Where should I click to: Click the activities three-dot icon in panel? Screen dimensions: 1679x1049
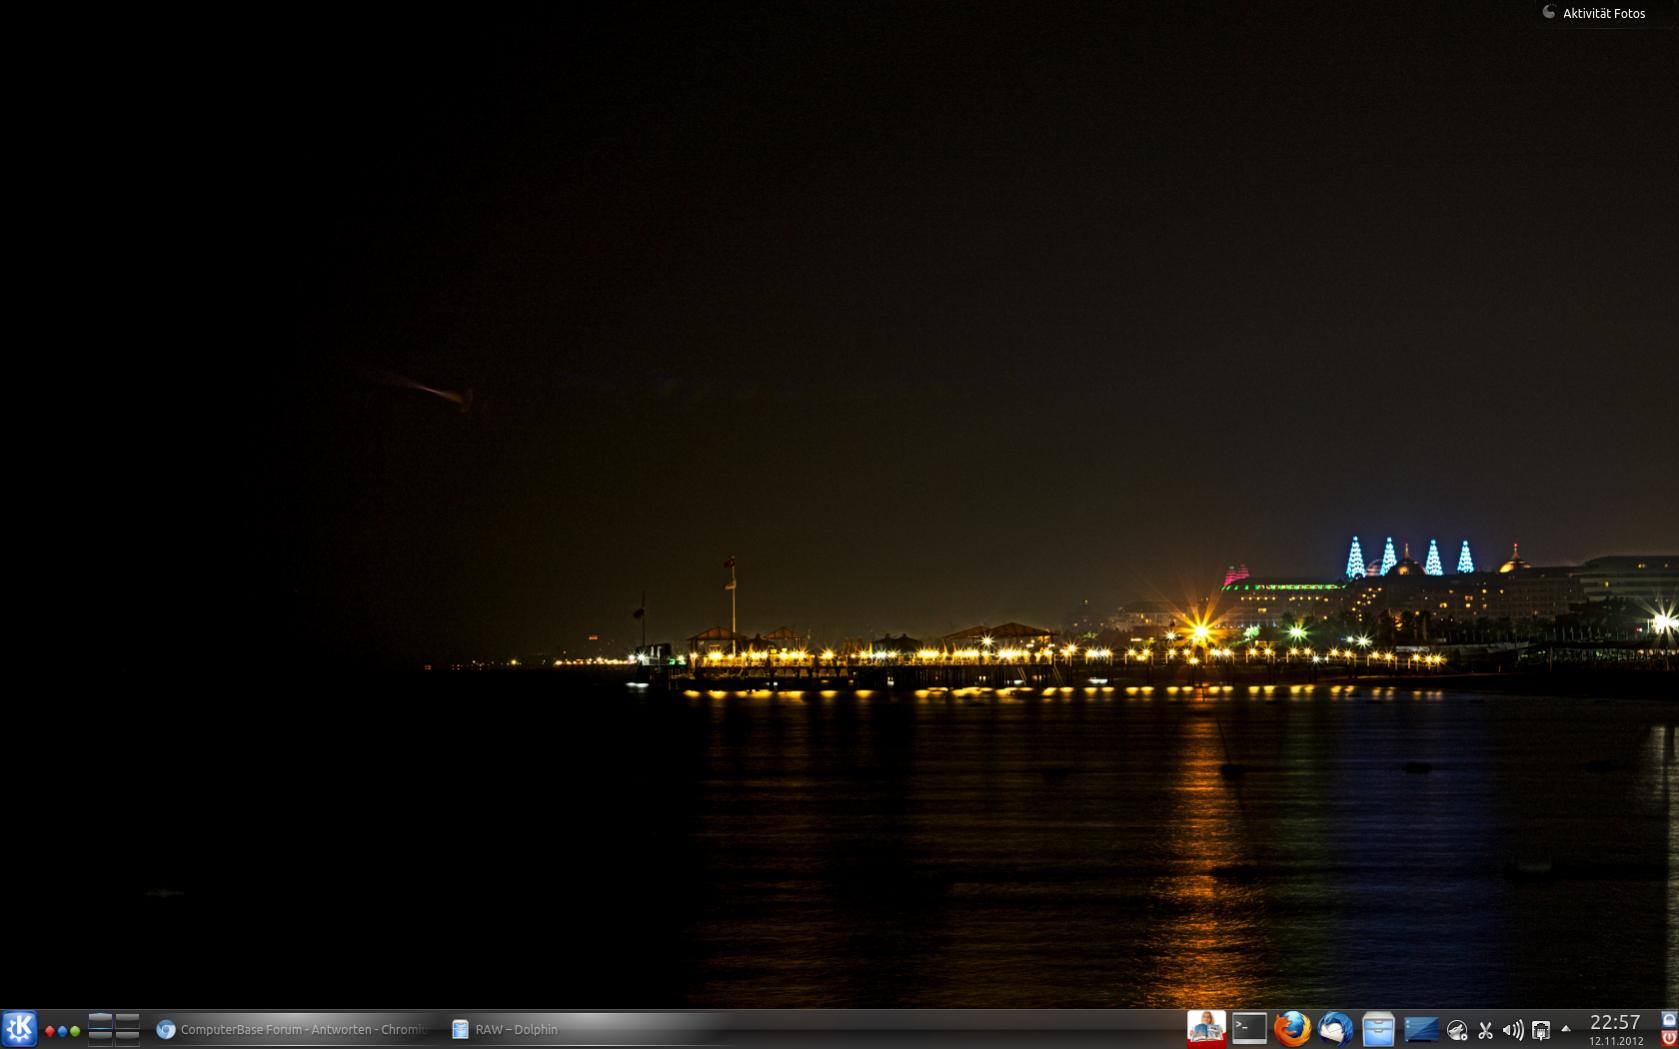[x=62, y=1031]
